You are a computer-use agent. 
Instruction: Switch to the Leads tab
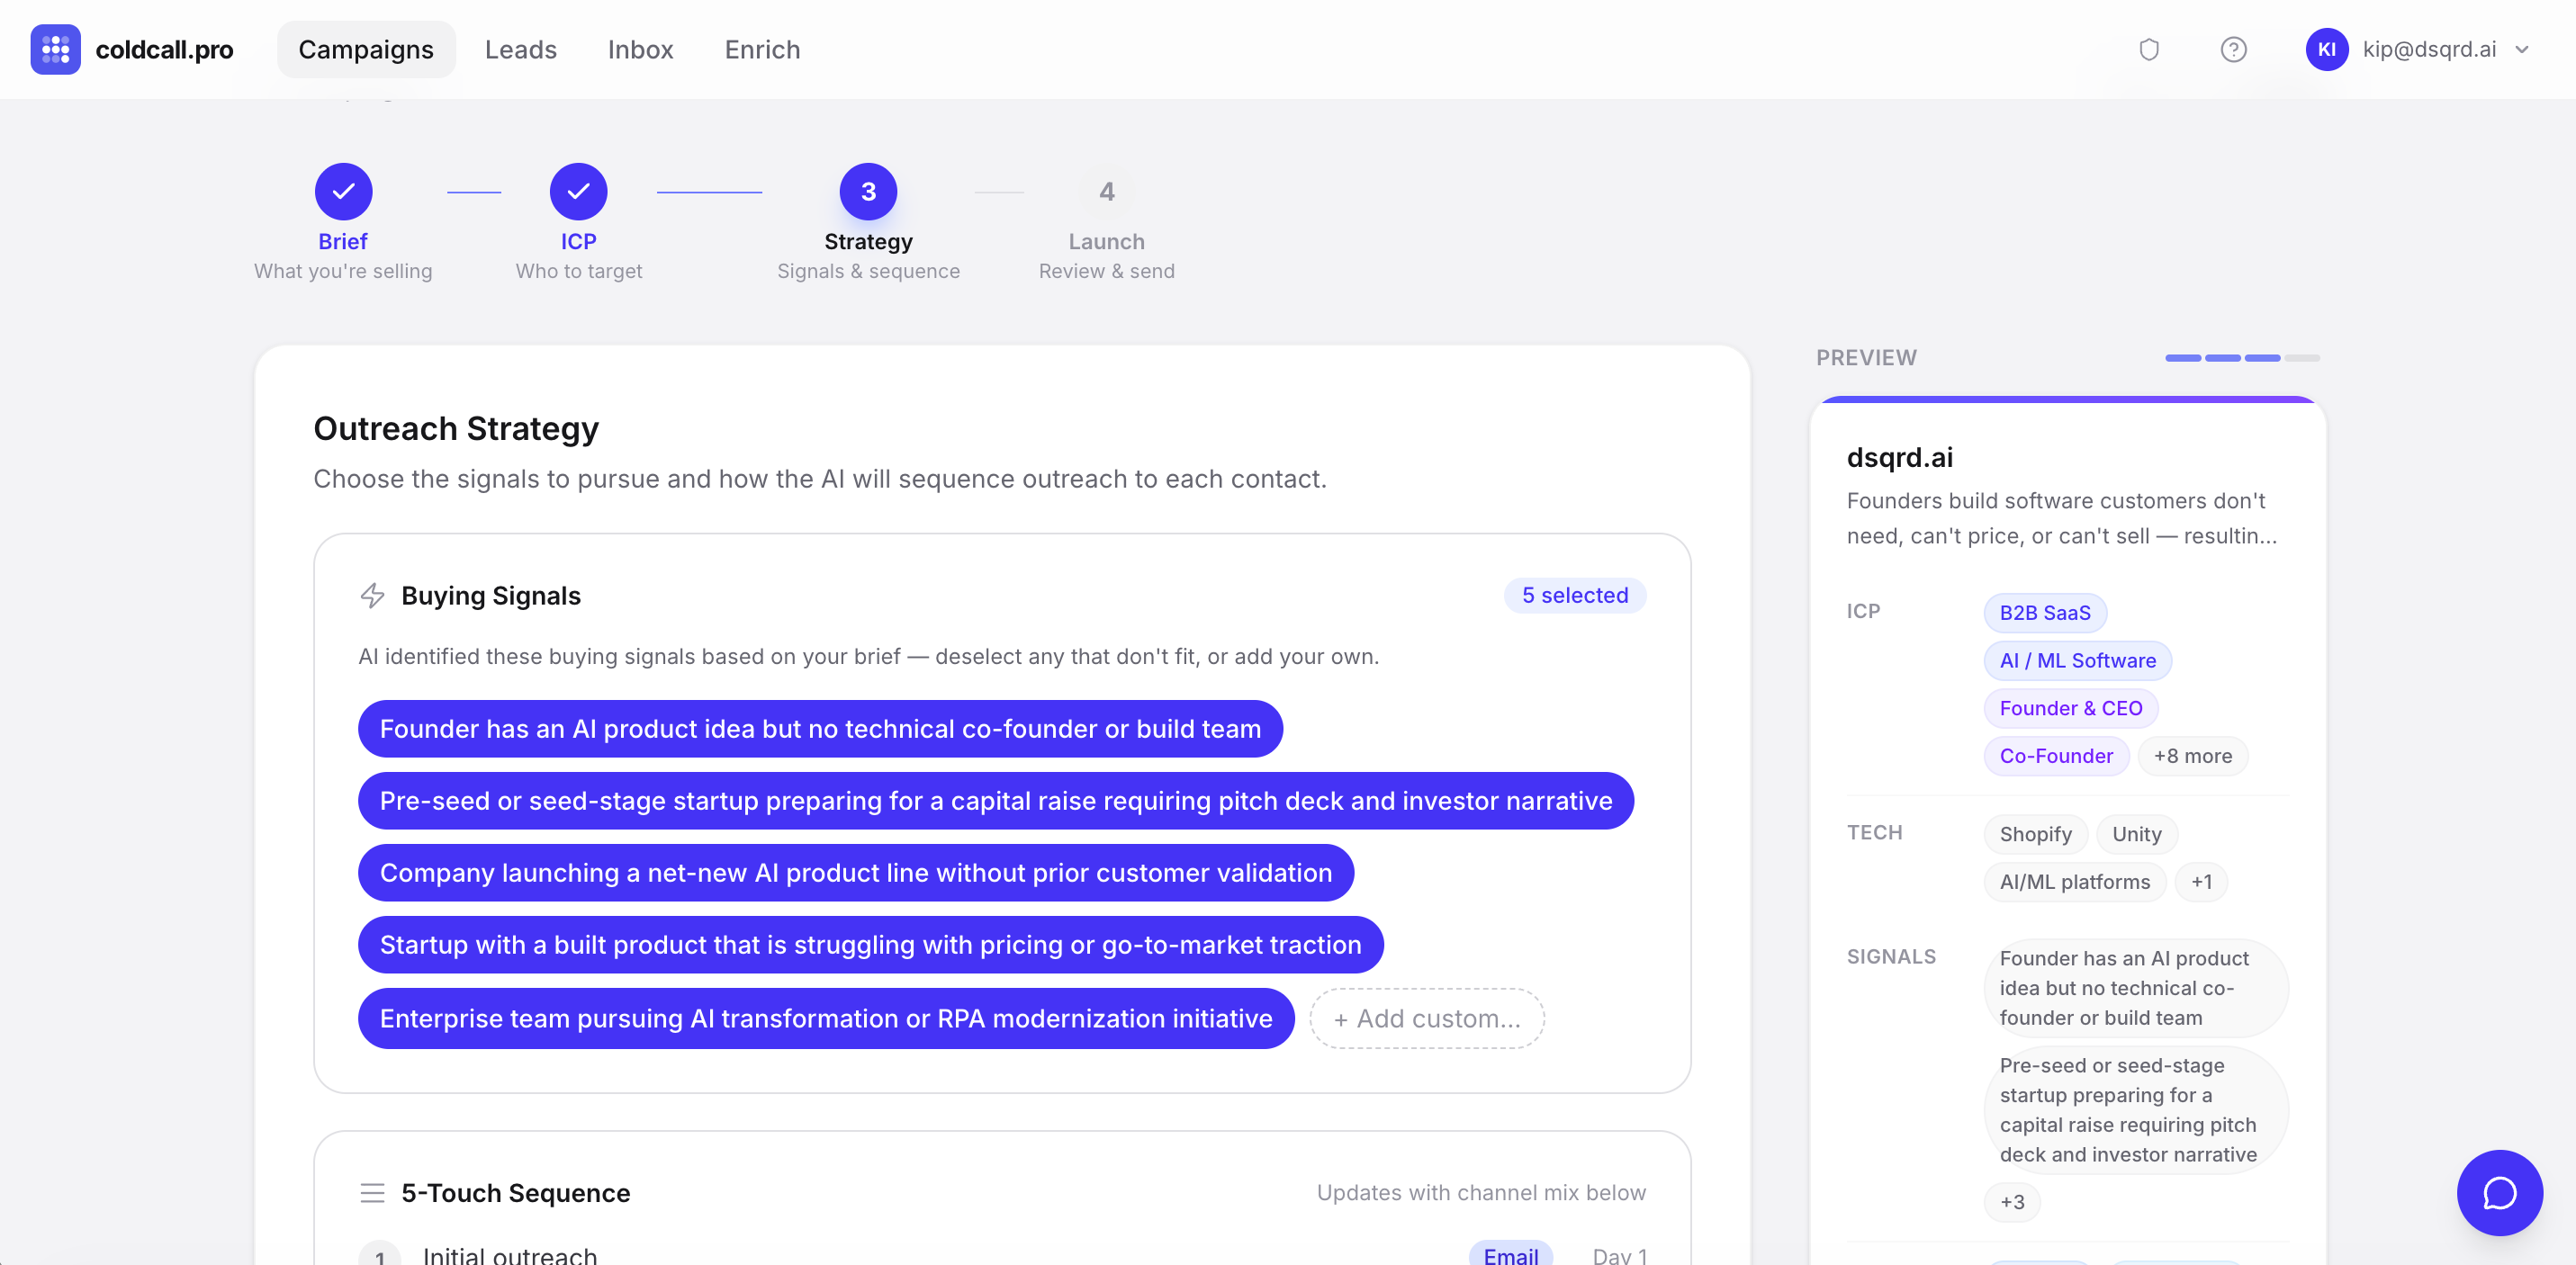click(520, 49)
